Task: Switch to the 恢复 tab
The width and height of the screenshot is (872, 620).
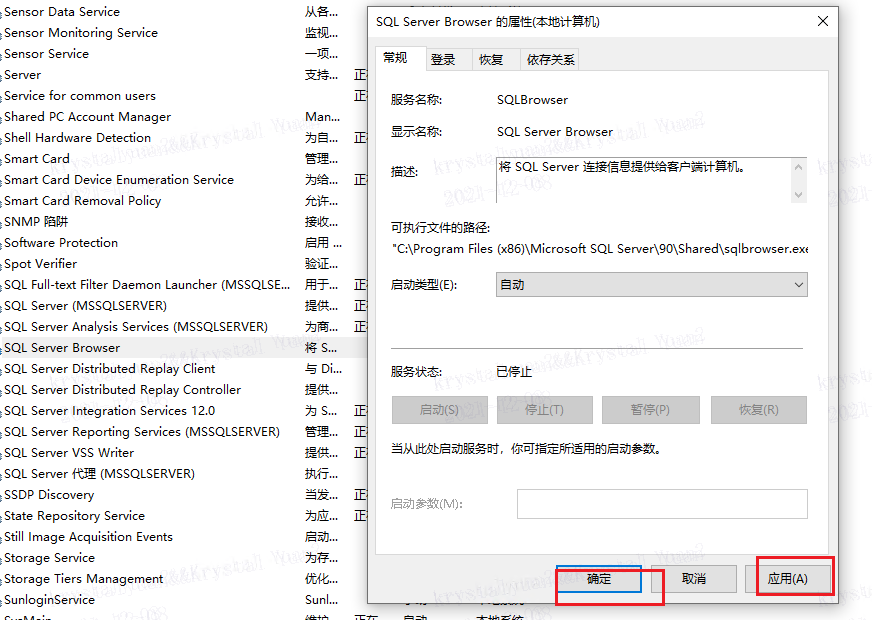Action: (491, 60)
